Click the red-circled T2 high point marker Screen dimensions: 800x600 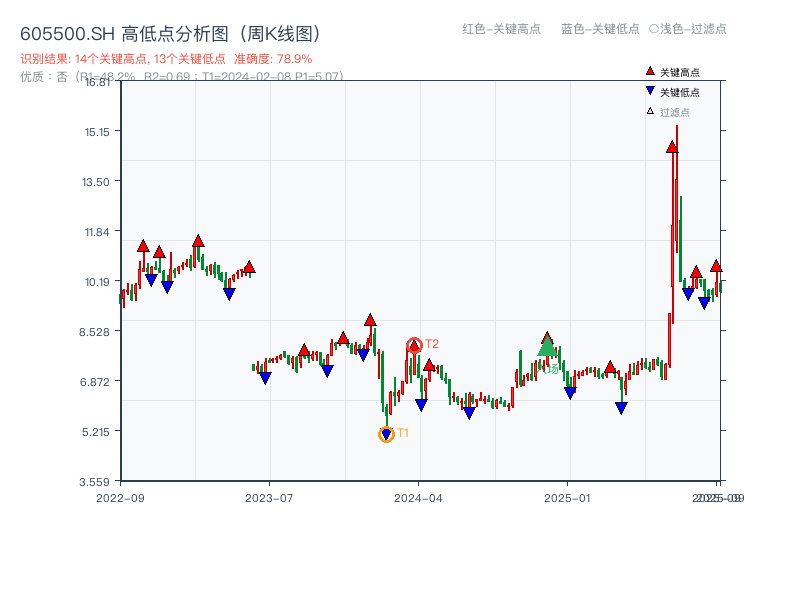414,346
